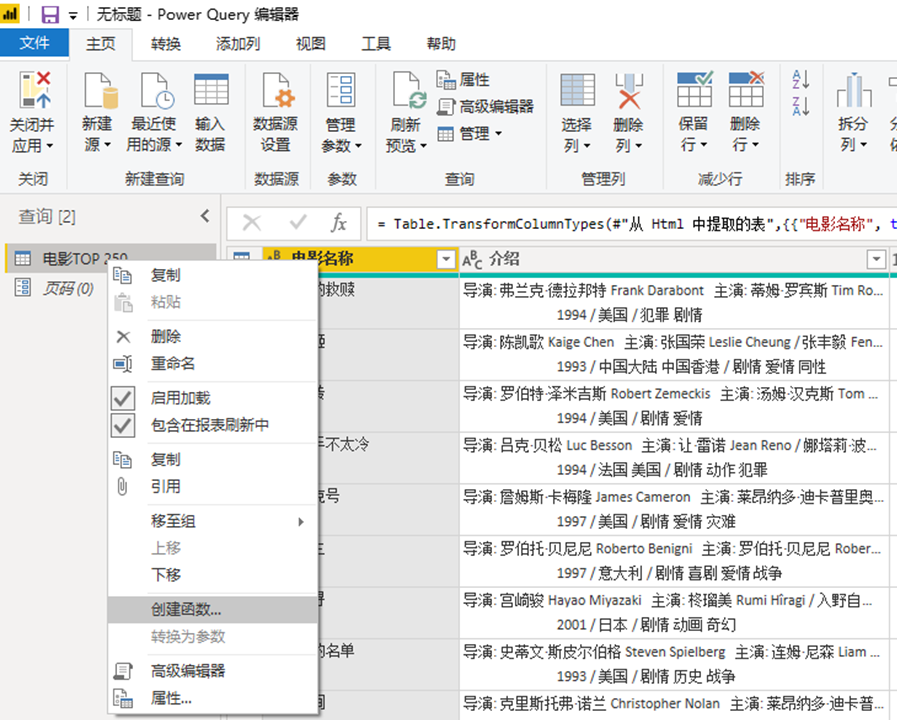
Task: Open the 电影名称 column filter dropdown
Action: pyautogui.click(x=444, y=259)
